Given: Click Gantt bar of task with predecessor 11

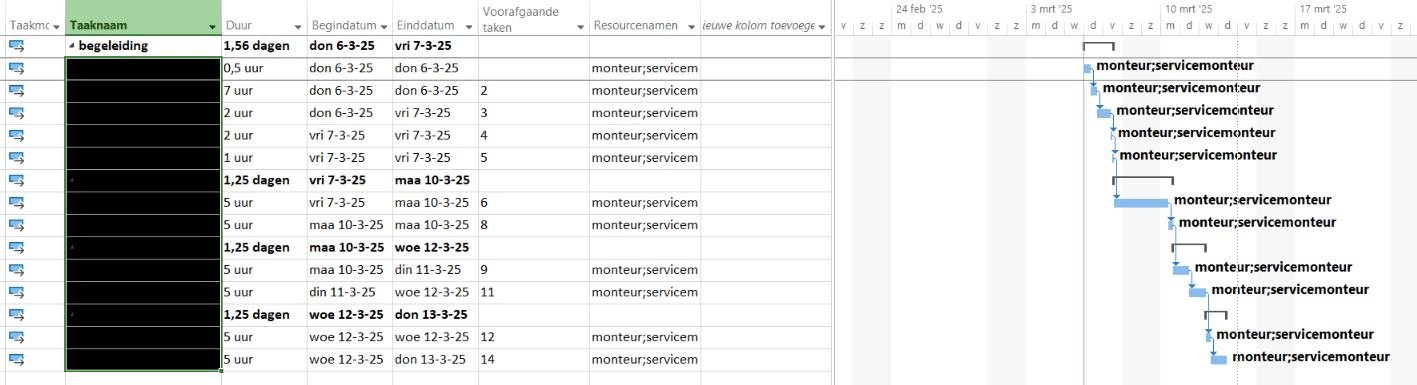Looking at the screenshot, I should (1198, 292).
